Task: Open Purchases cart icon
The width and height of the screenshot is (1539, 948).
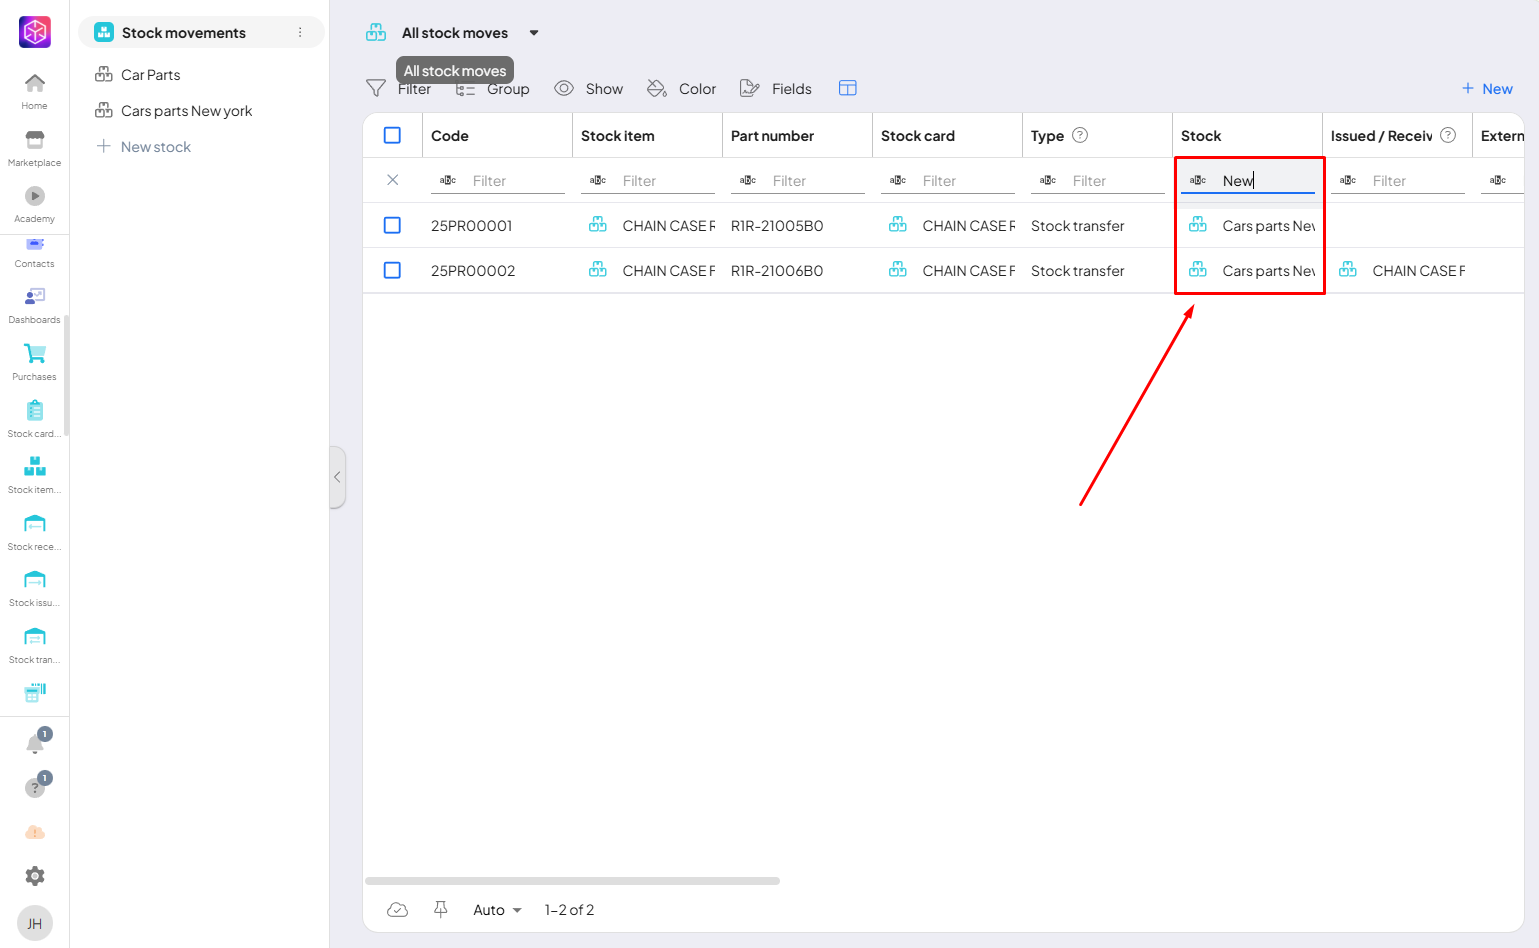Action: 35,355
